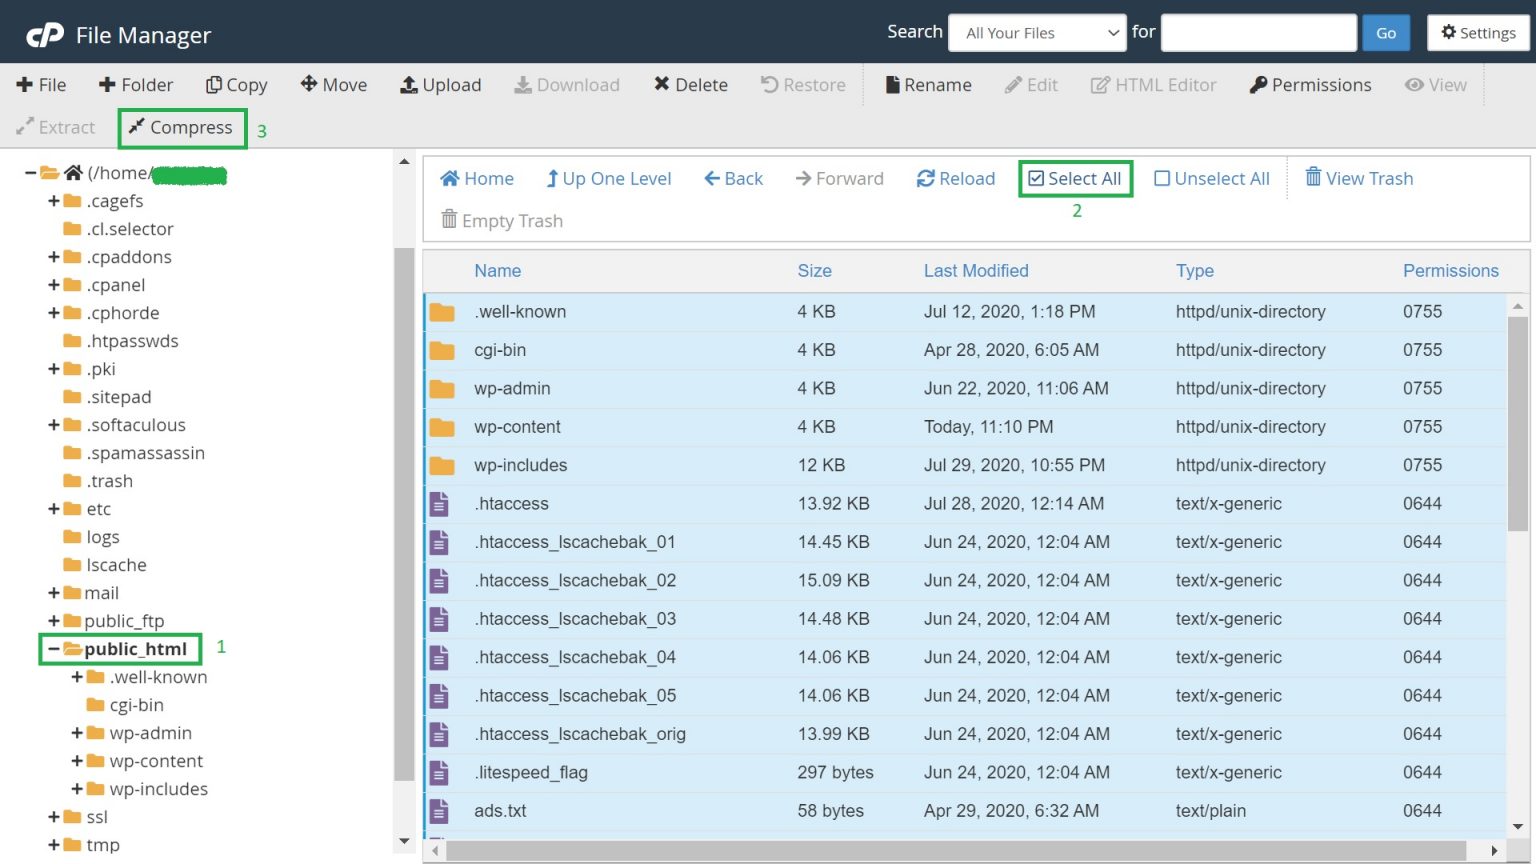
Task: Open the Rename tool
Action: (x=928, y=85)
